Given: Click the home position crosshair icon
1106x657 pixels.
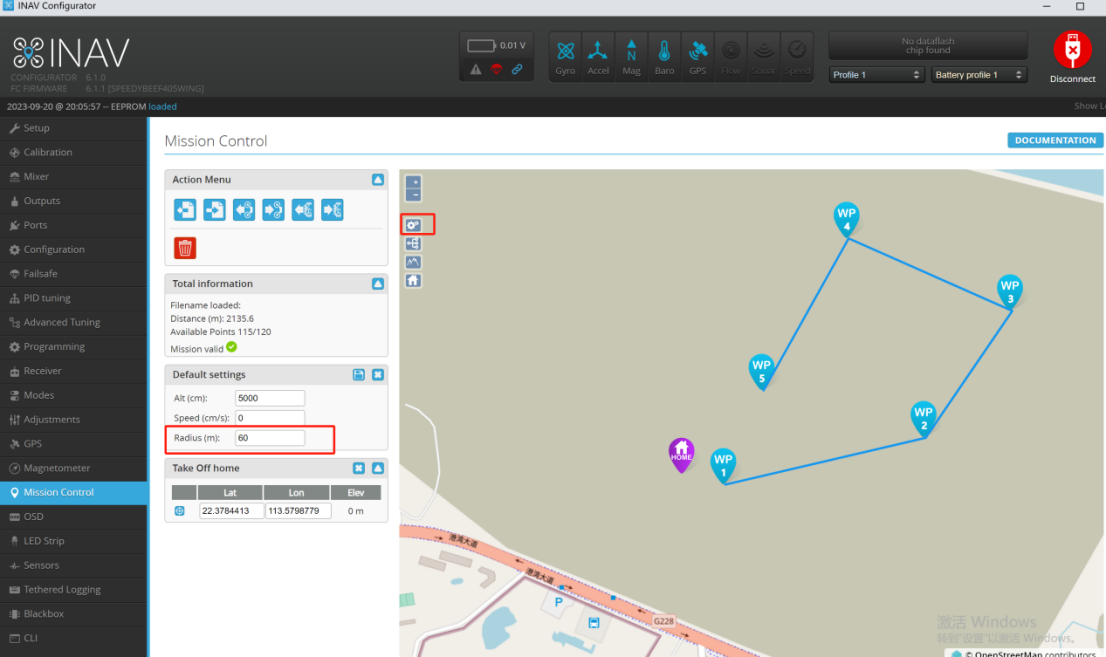Looking at the screenshot, I should [x=180, y=511].
